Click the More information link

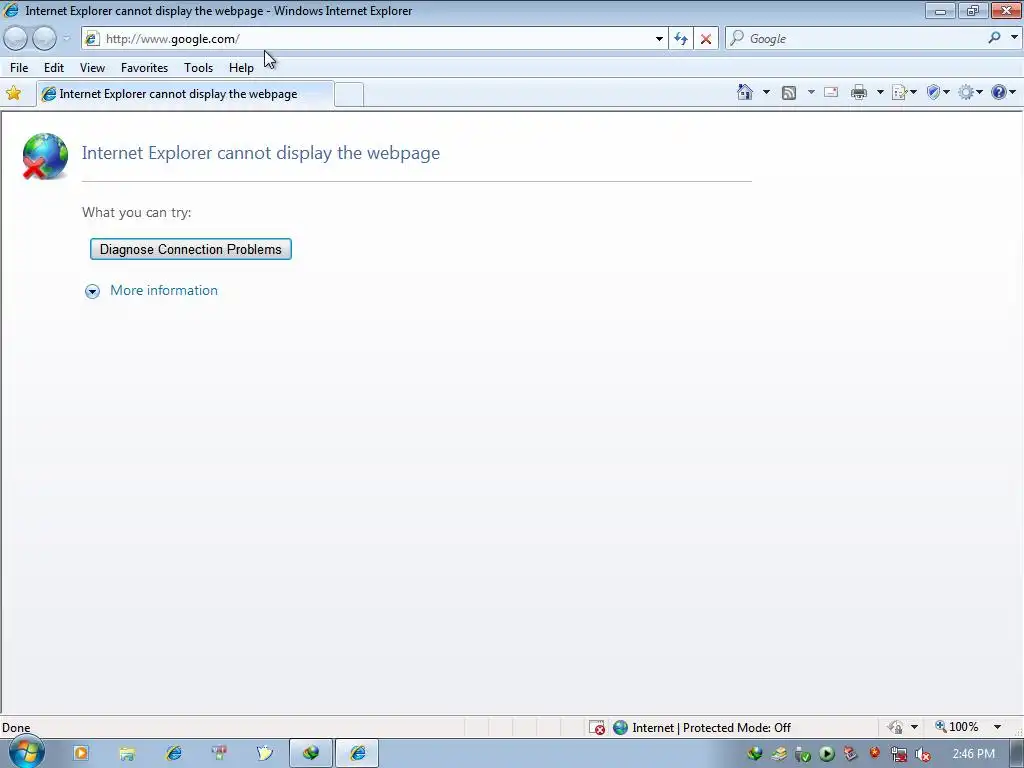pyautogui.click(x=164, y=291)
